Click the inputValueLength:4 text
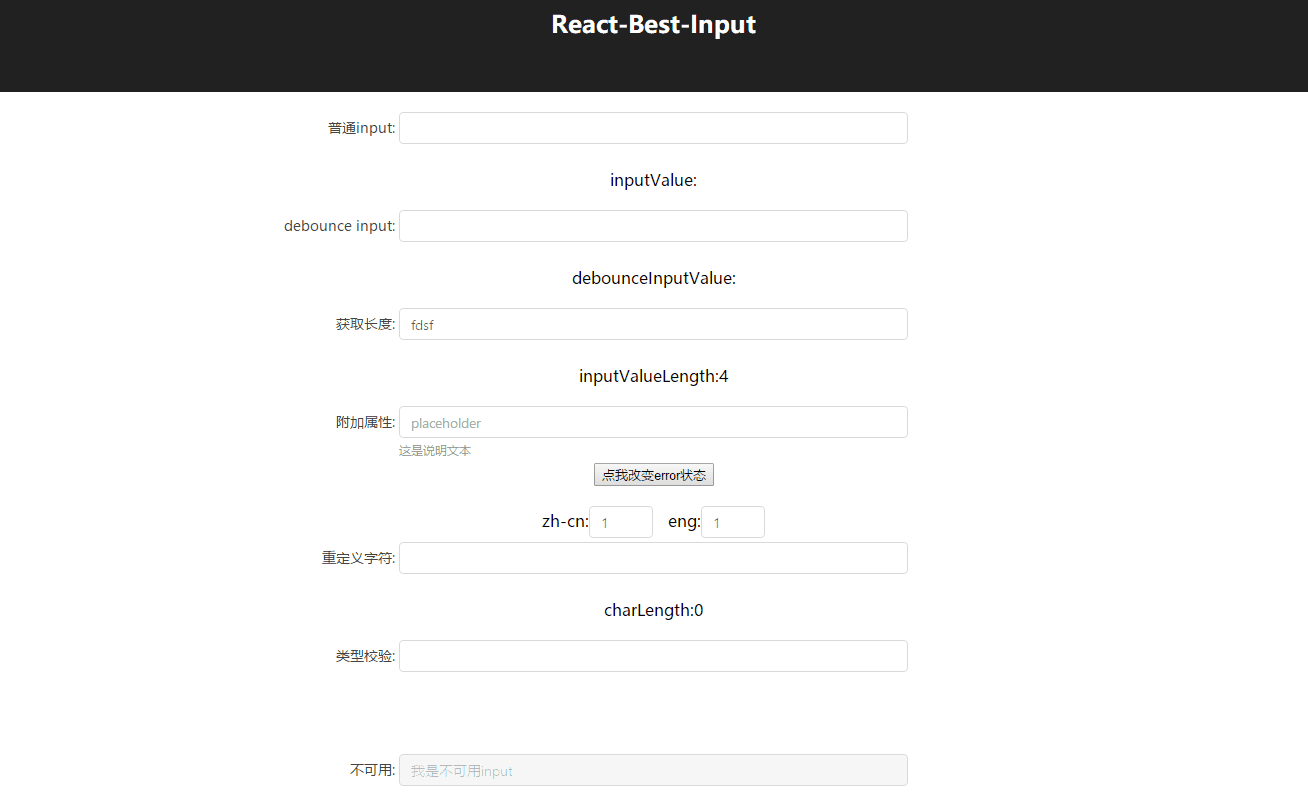 (654, 376)
